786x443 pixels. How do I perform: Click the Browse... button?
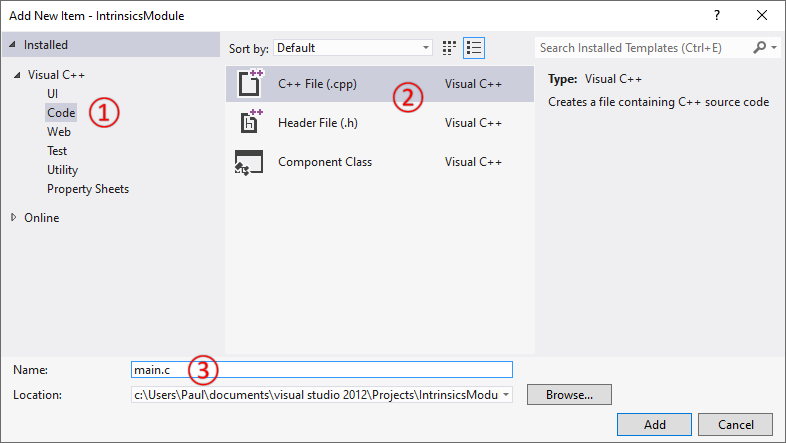coord(568,395)
